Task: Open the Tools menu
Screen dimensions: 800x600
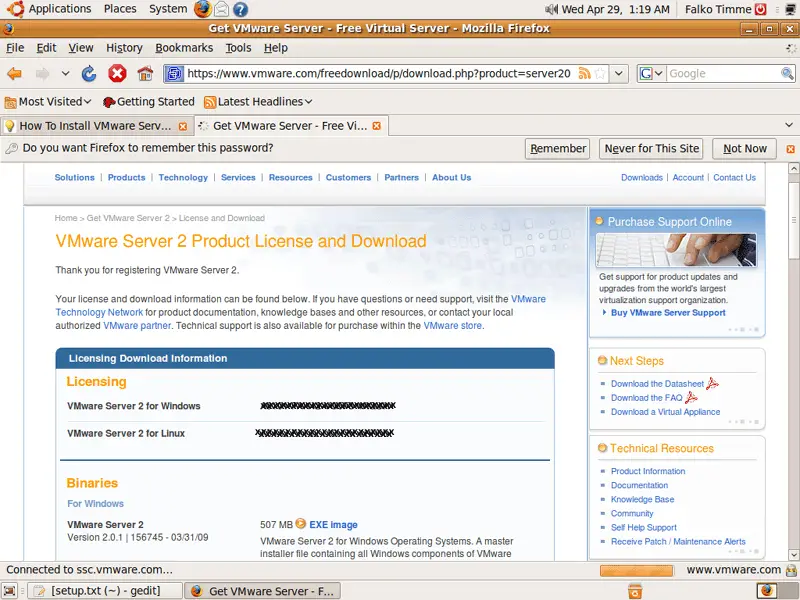Action: pos(238,48)
